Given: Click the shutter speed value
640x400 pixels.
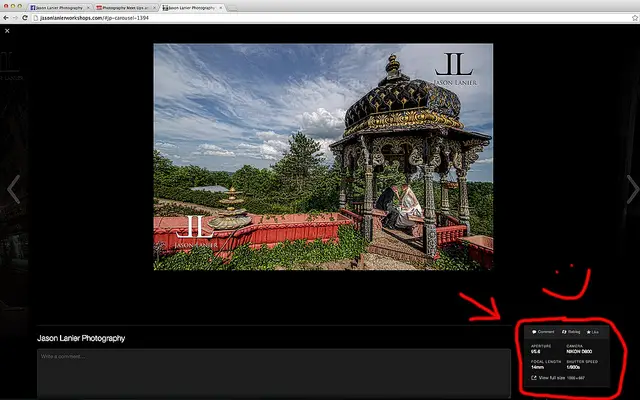Looking at the screenshot, I should click(x=573, y=367).
